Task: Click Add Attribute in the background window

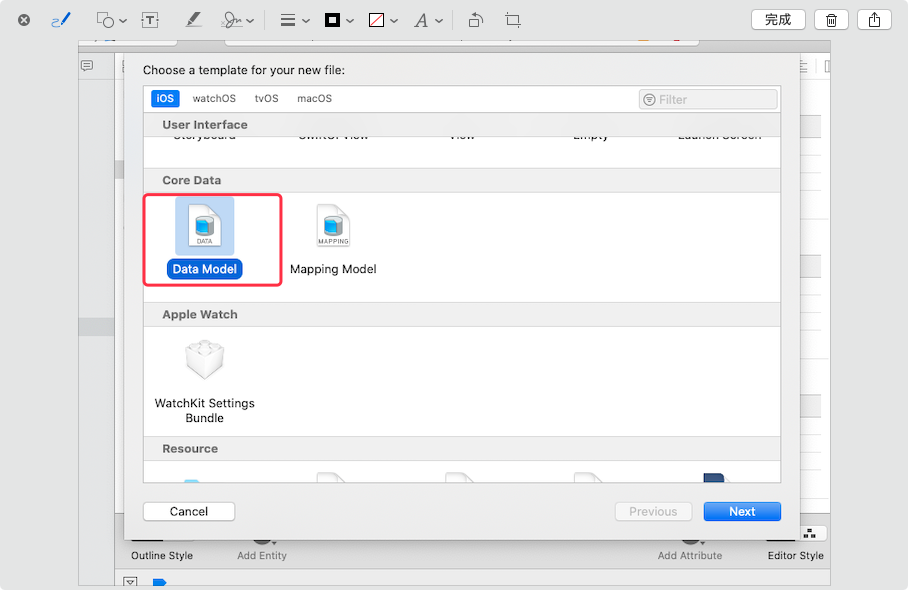Action: point(690,555)
